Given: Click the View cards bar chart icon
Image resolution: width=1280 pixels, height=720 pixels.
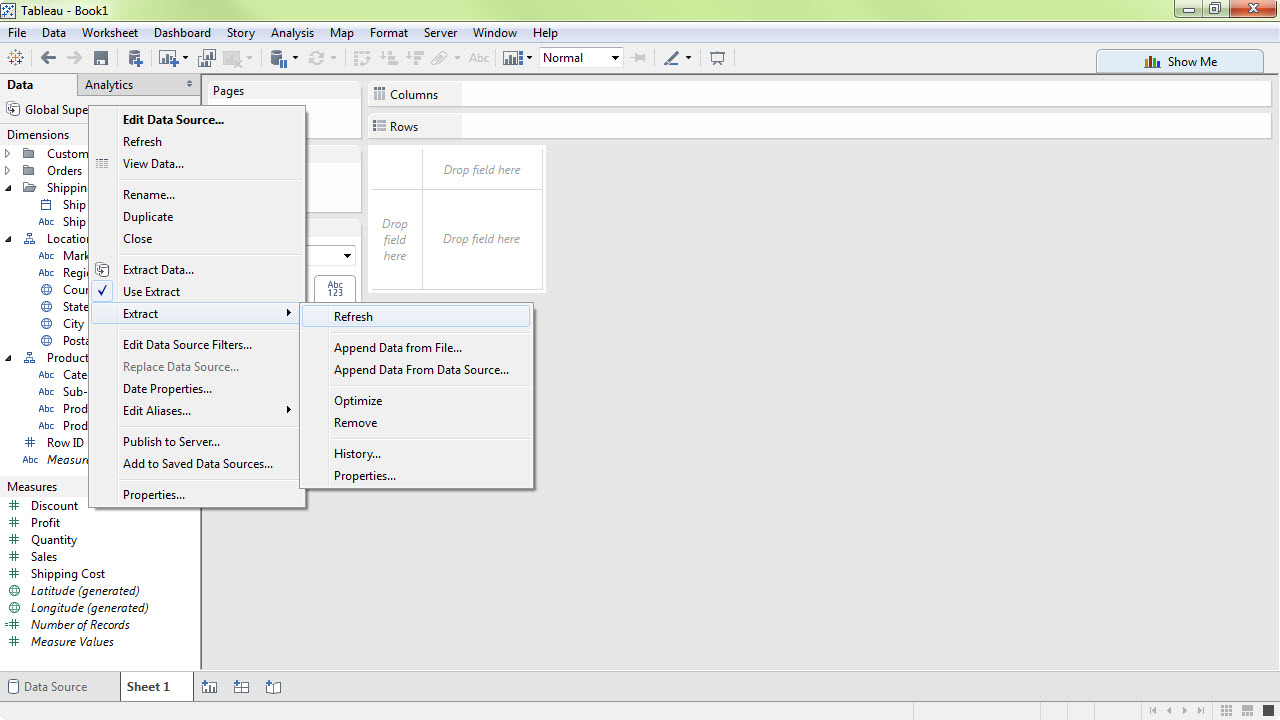Looking at the screenshot, I should point(513,58).
